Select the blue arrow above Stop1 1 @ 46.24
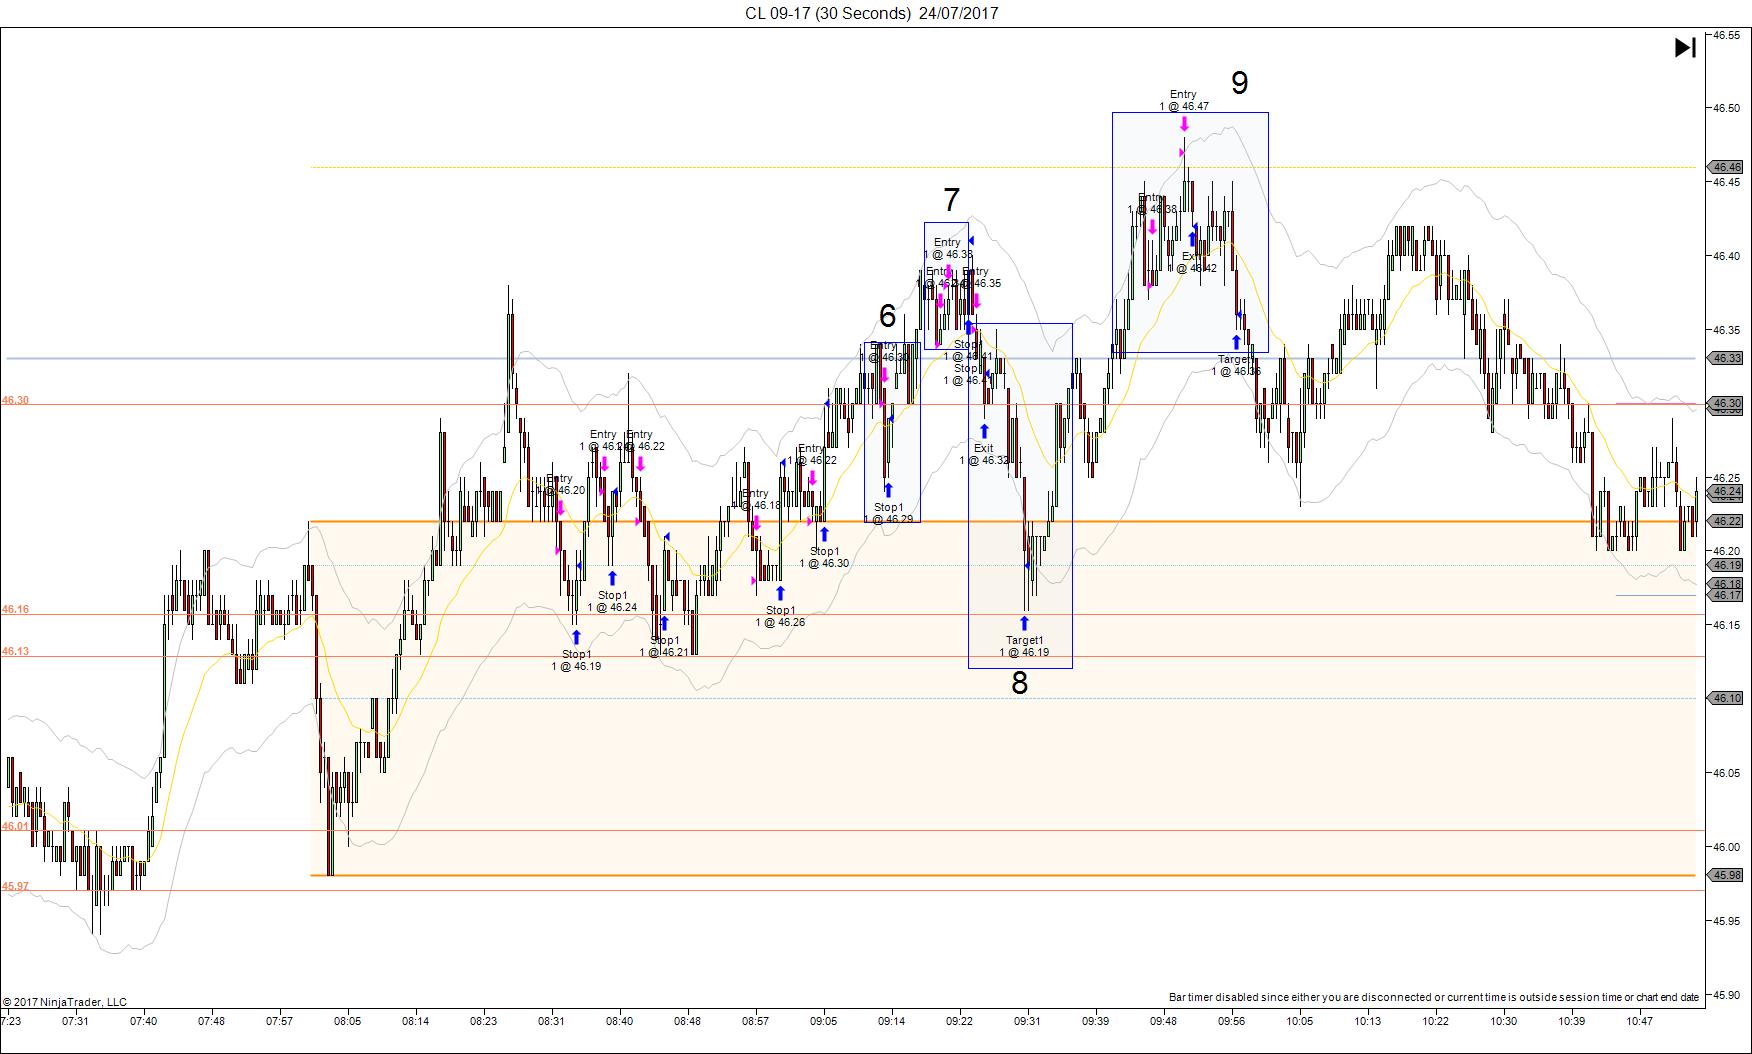The image size is (1752, 1054). click(x=612, y=578)
